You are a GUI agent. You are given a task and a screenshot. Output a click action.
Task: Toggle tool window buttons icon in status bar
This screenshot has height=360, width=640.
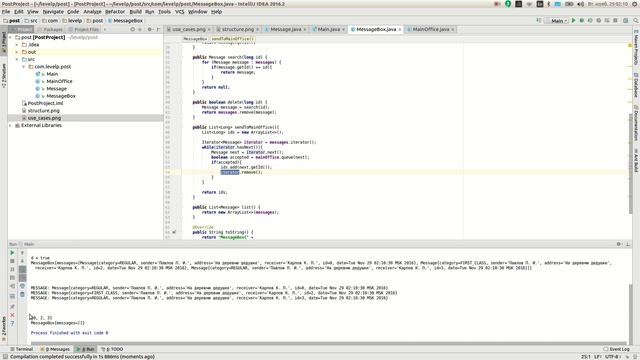pyautogui.click(x=4, y=356)
